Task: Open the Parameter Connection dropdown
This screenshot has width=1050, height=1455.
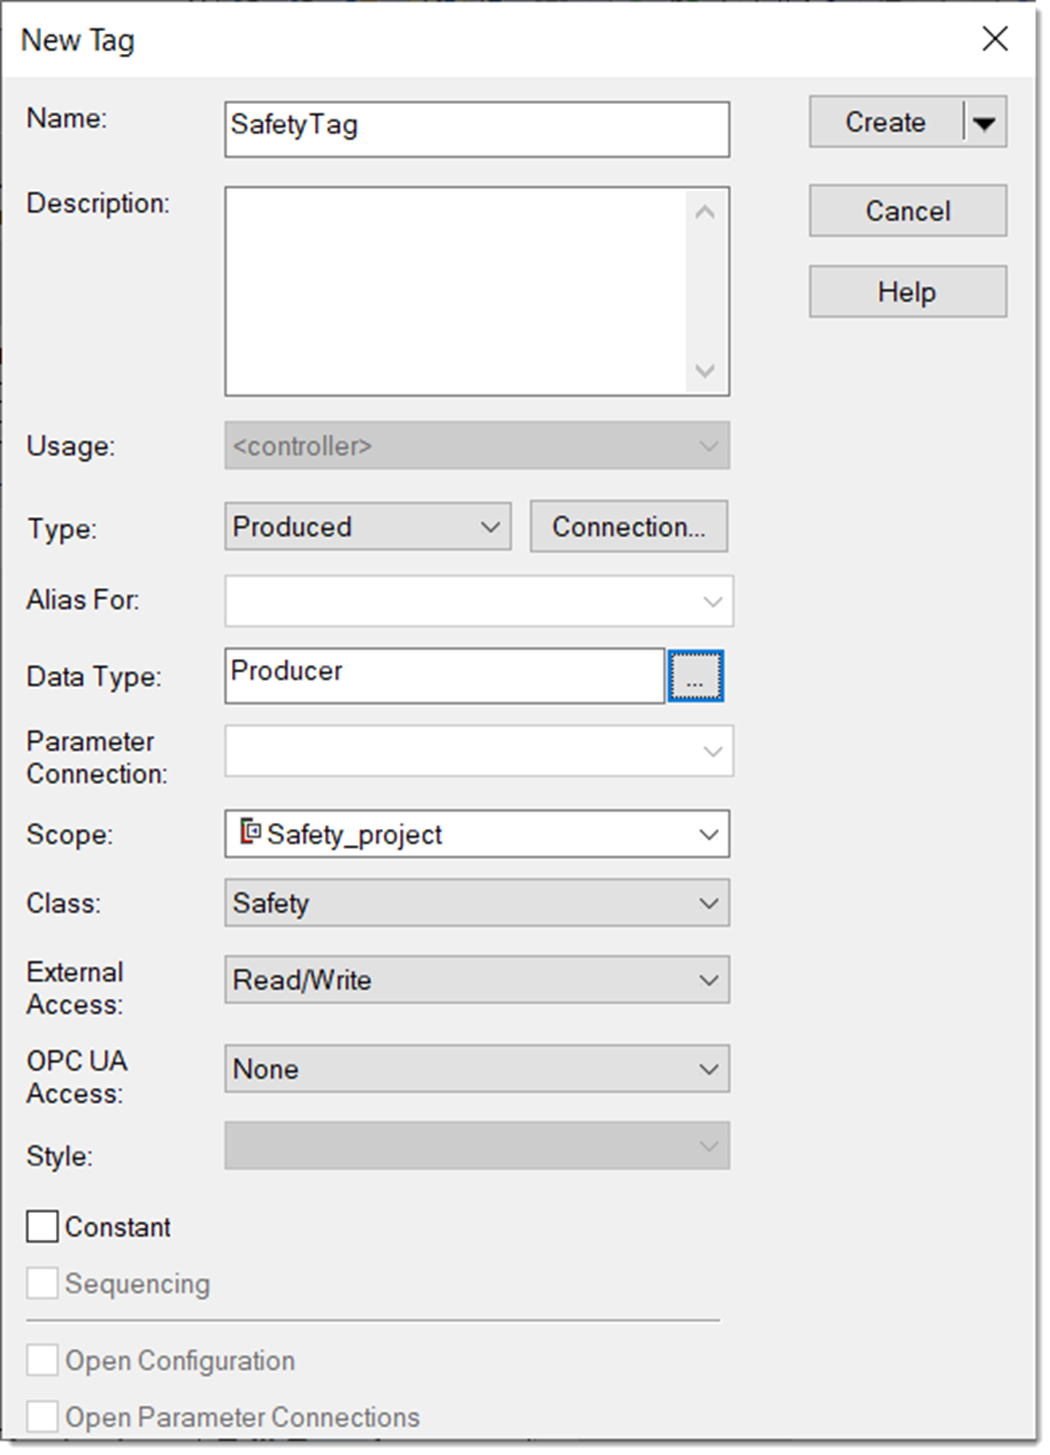Action: pyautogui.click(x=479, y=751)
